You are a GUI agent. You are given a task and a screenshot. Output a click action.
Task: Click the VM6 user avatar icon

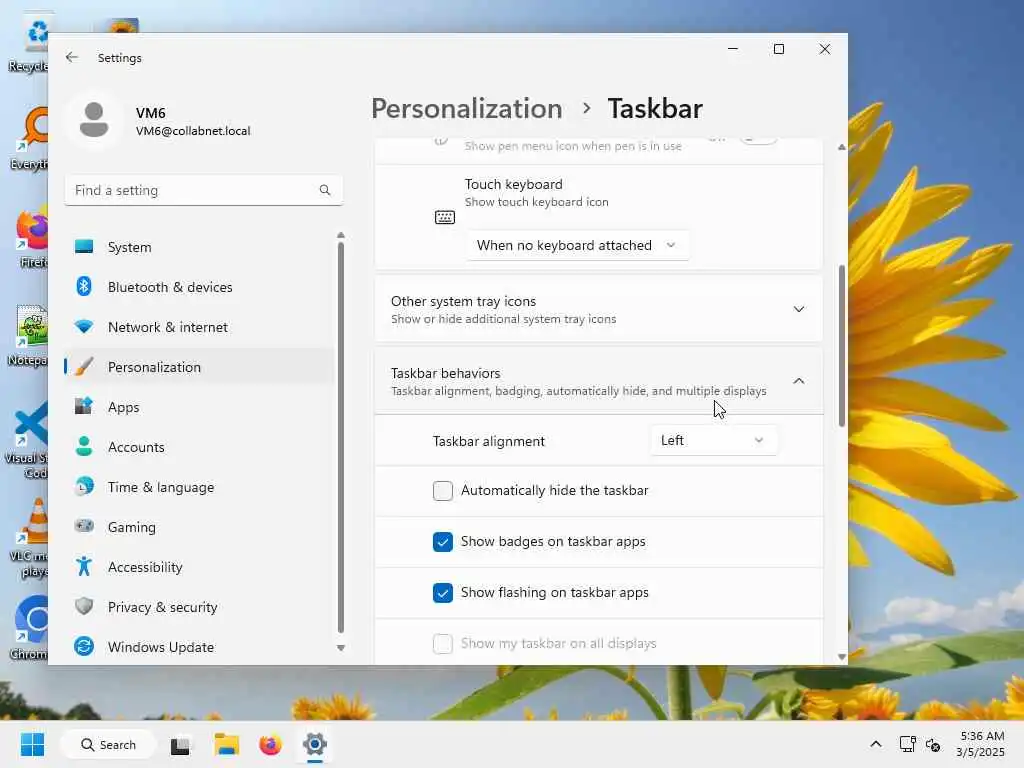(94, 120)
